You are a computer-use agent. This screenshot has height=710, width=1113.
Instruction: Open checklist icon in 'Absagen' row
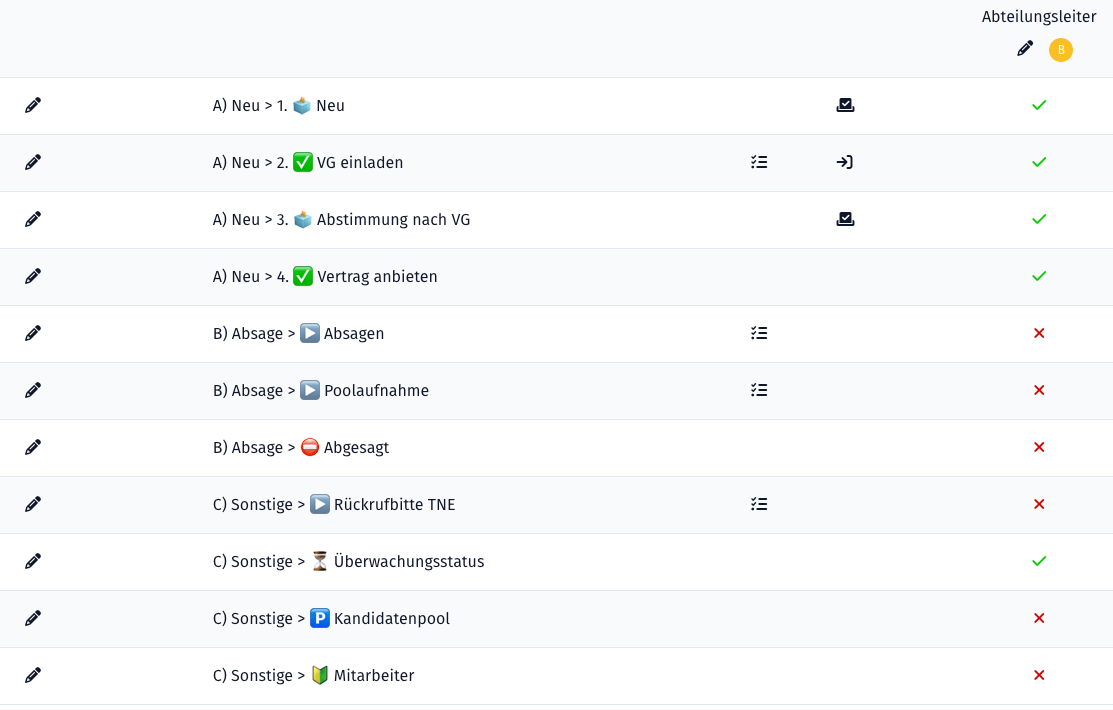[x=759, y=333]
